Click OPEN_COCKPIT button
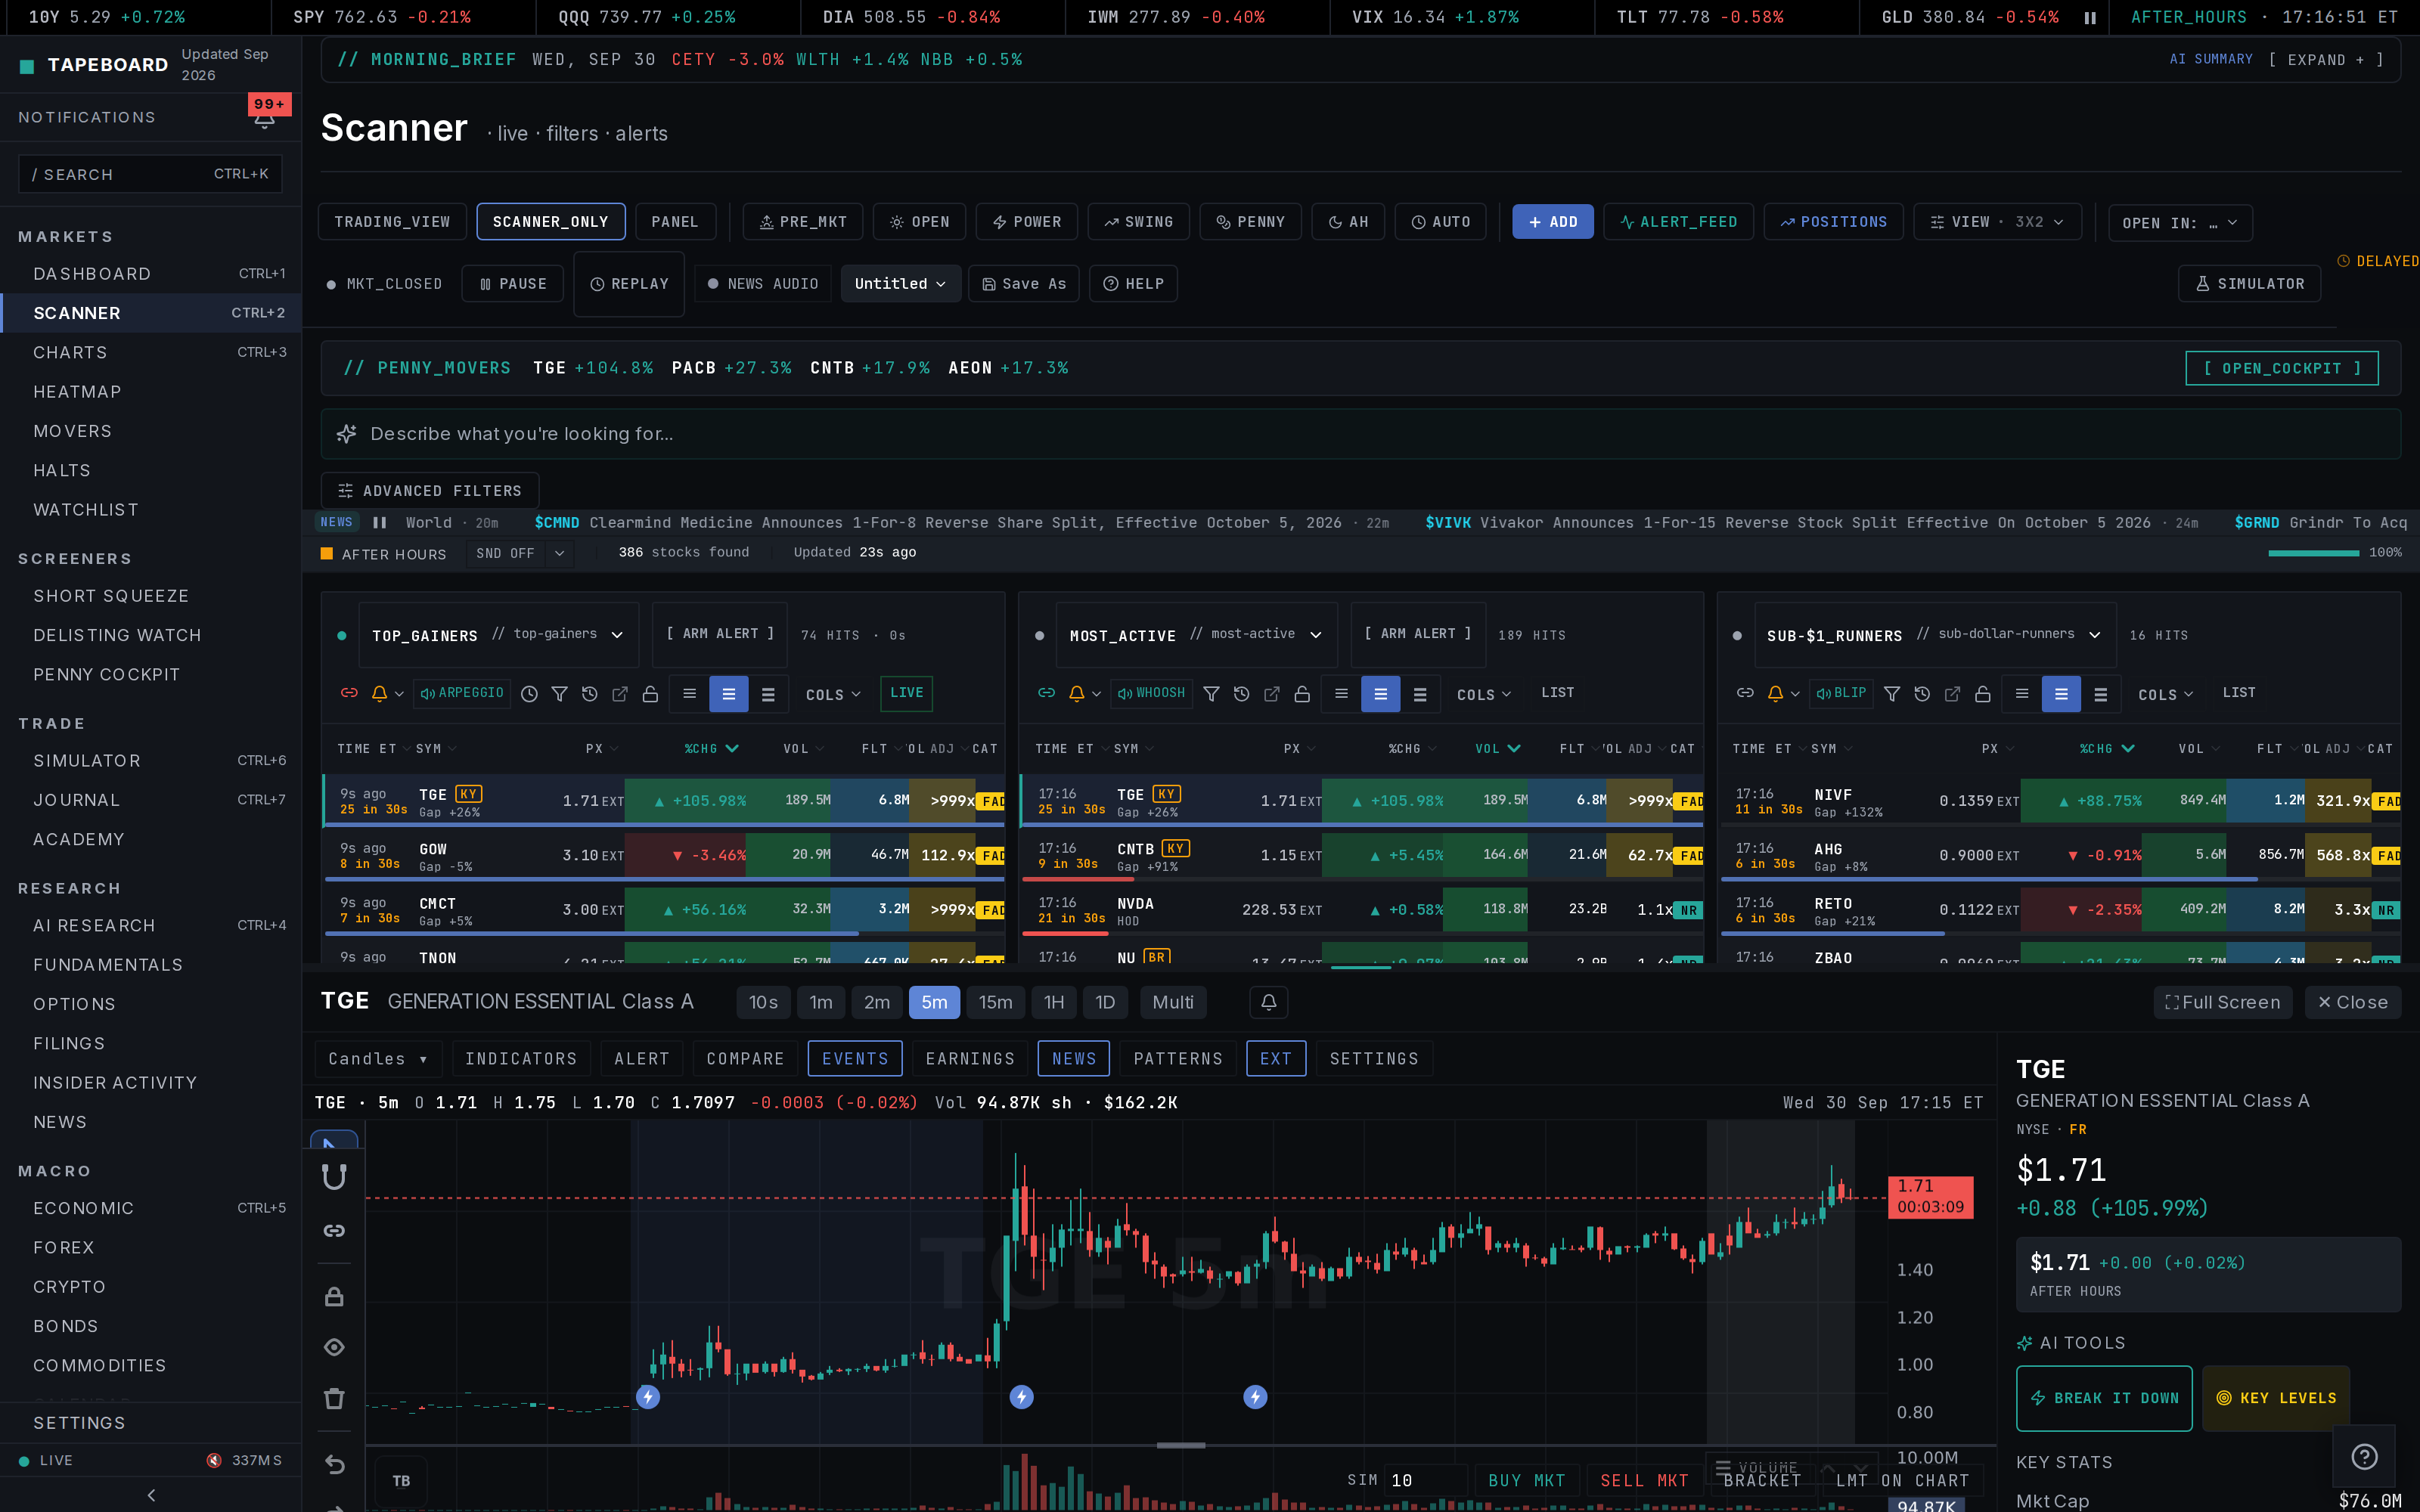Image resolution: width=2420 pixels, height=1512 pixels. (2281, 368)
